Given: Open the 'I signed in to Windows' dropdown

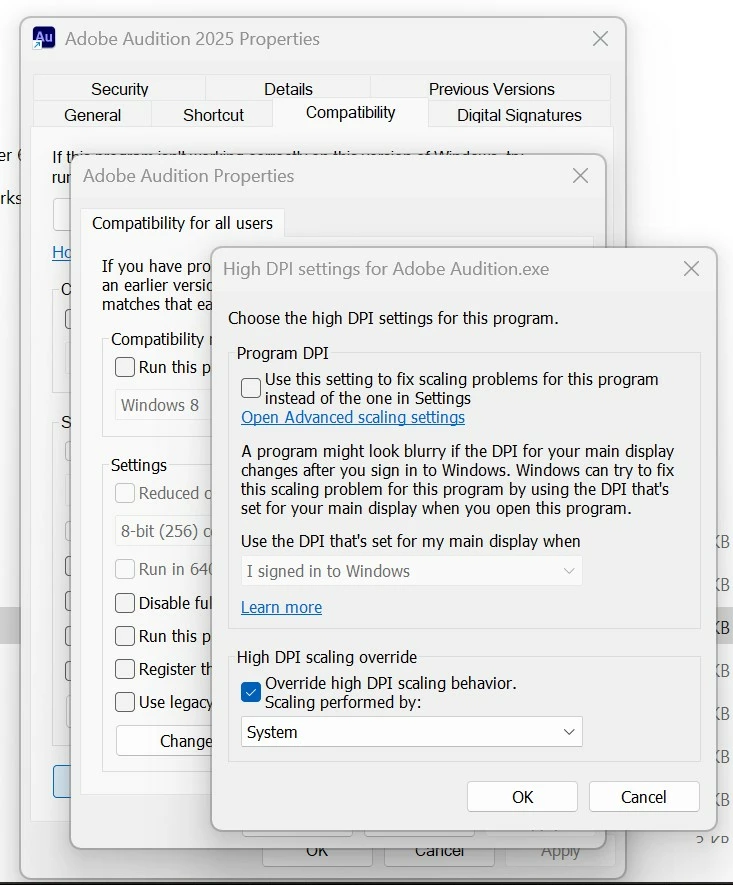Looking at the screenshot, I should coord(411,571).
